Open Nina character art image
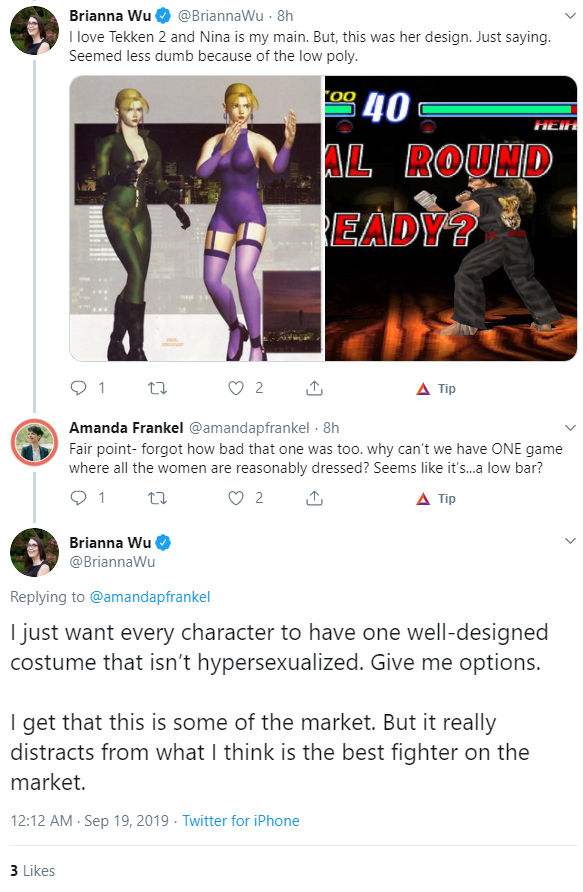 pyautogui.click(x=196, y=218)
